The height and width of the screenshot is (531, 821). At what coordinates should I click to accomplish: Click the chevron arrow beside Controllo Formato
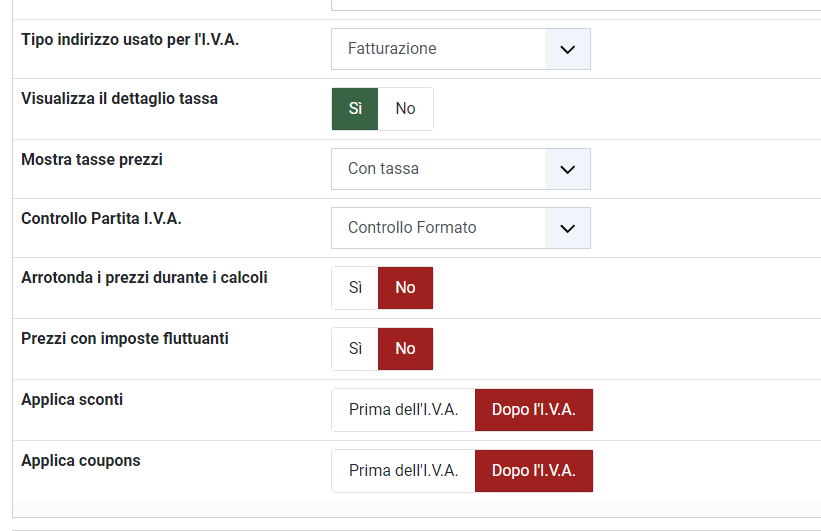coord(568,228)
